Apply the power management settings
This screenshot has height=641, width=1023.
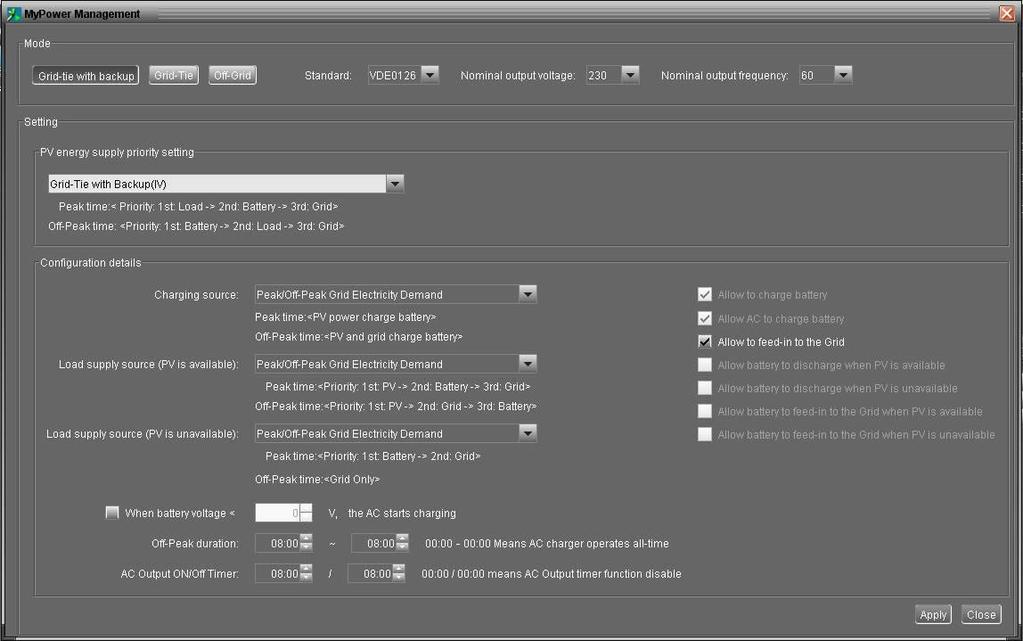pyautogui.click(x=933, y=614)
